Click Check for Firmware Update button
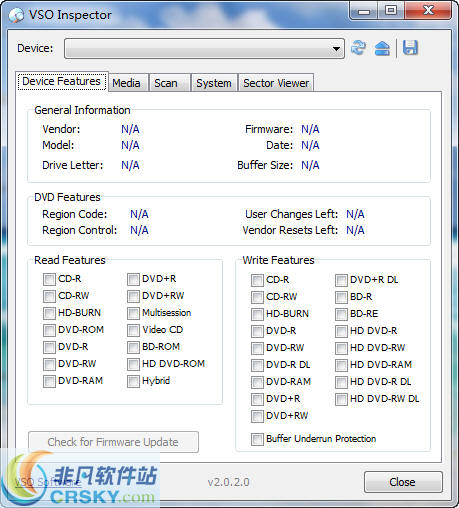Image resolution: width=459 pixels, height=508 pixels. pyautogui.click(x=113, y=442)
